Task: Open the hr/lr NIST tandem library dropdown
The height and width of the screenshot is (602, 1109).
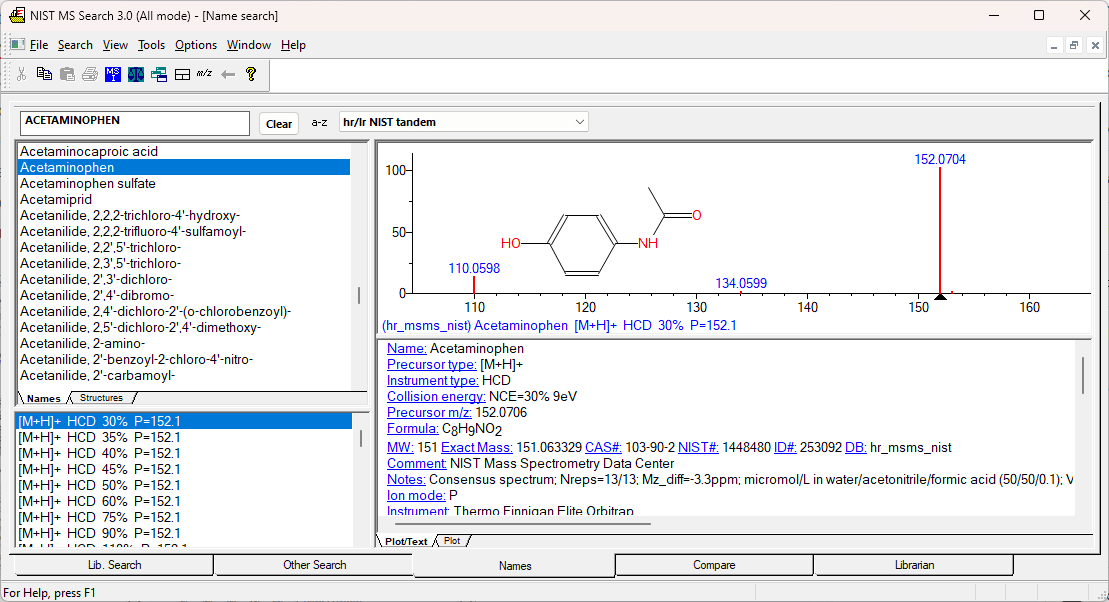Action: (578, 122)
